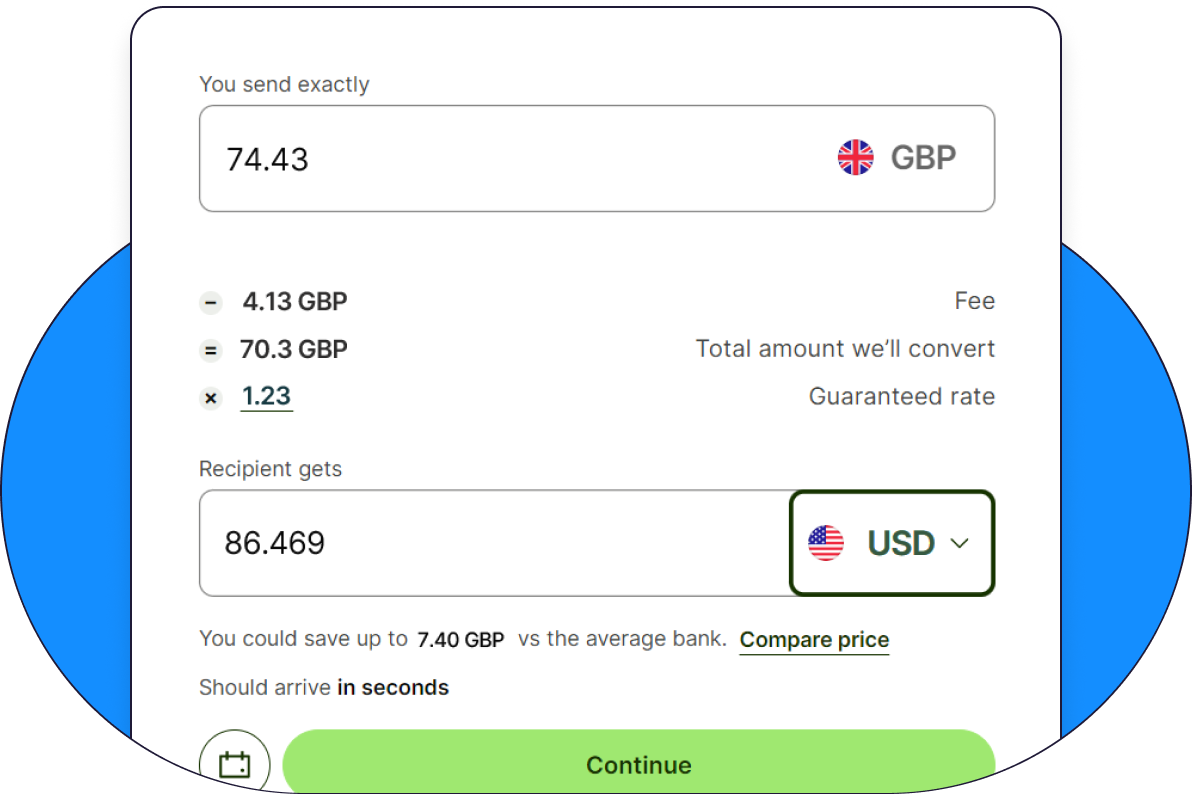Click the US flag icon
1192x794 pixels.
pyautogui.click(x=826, y=543)
